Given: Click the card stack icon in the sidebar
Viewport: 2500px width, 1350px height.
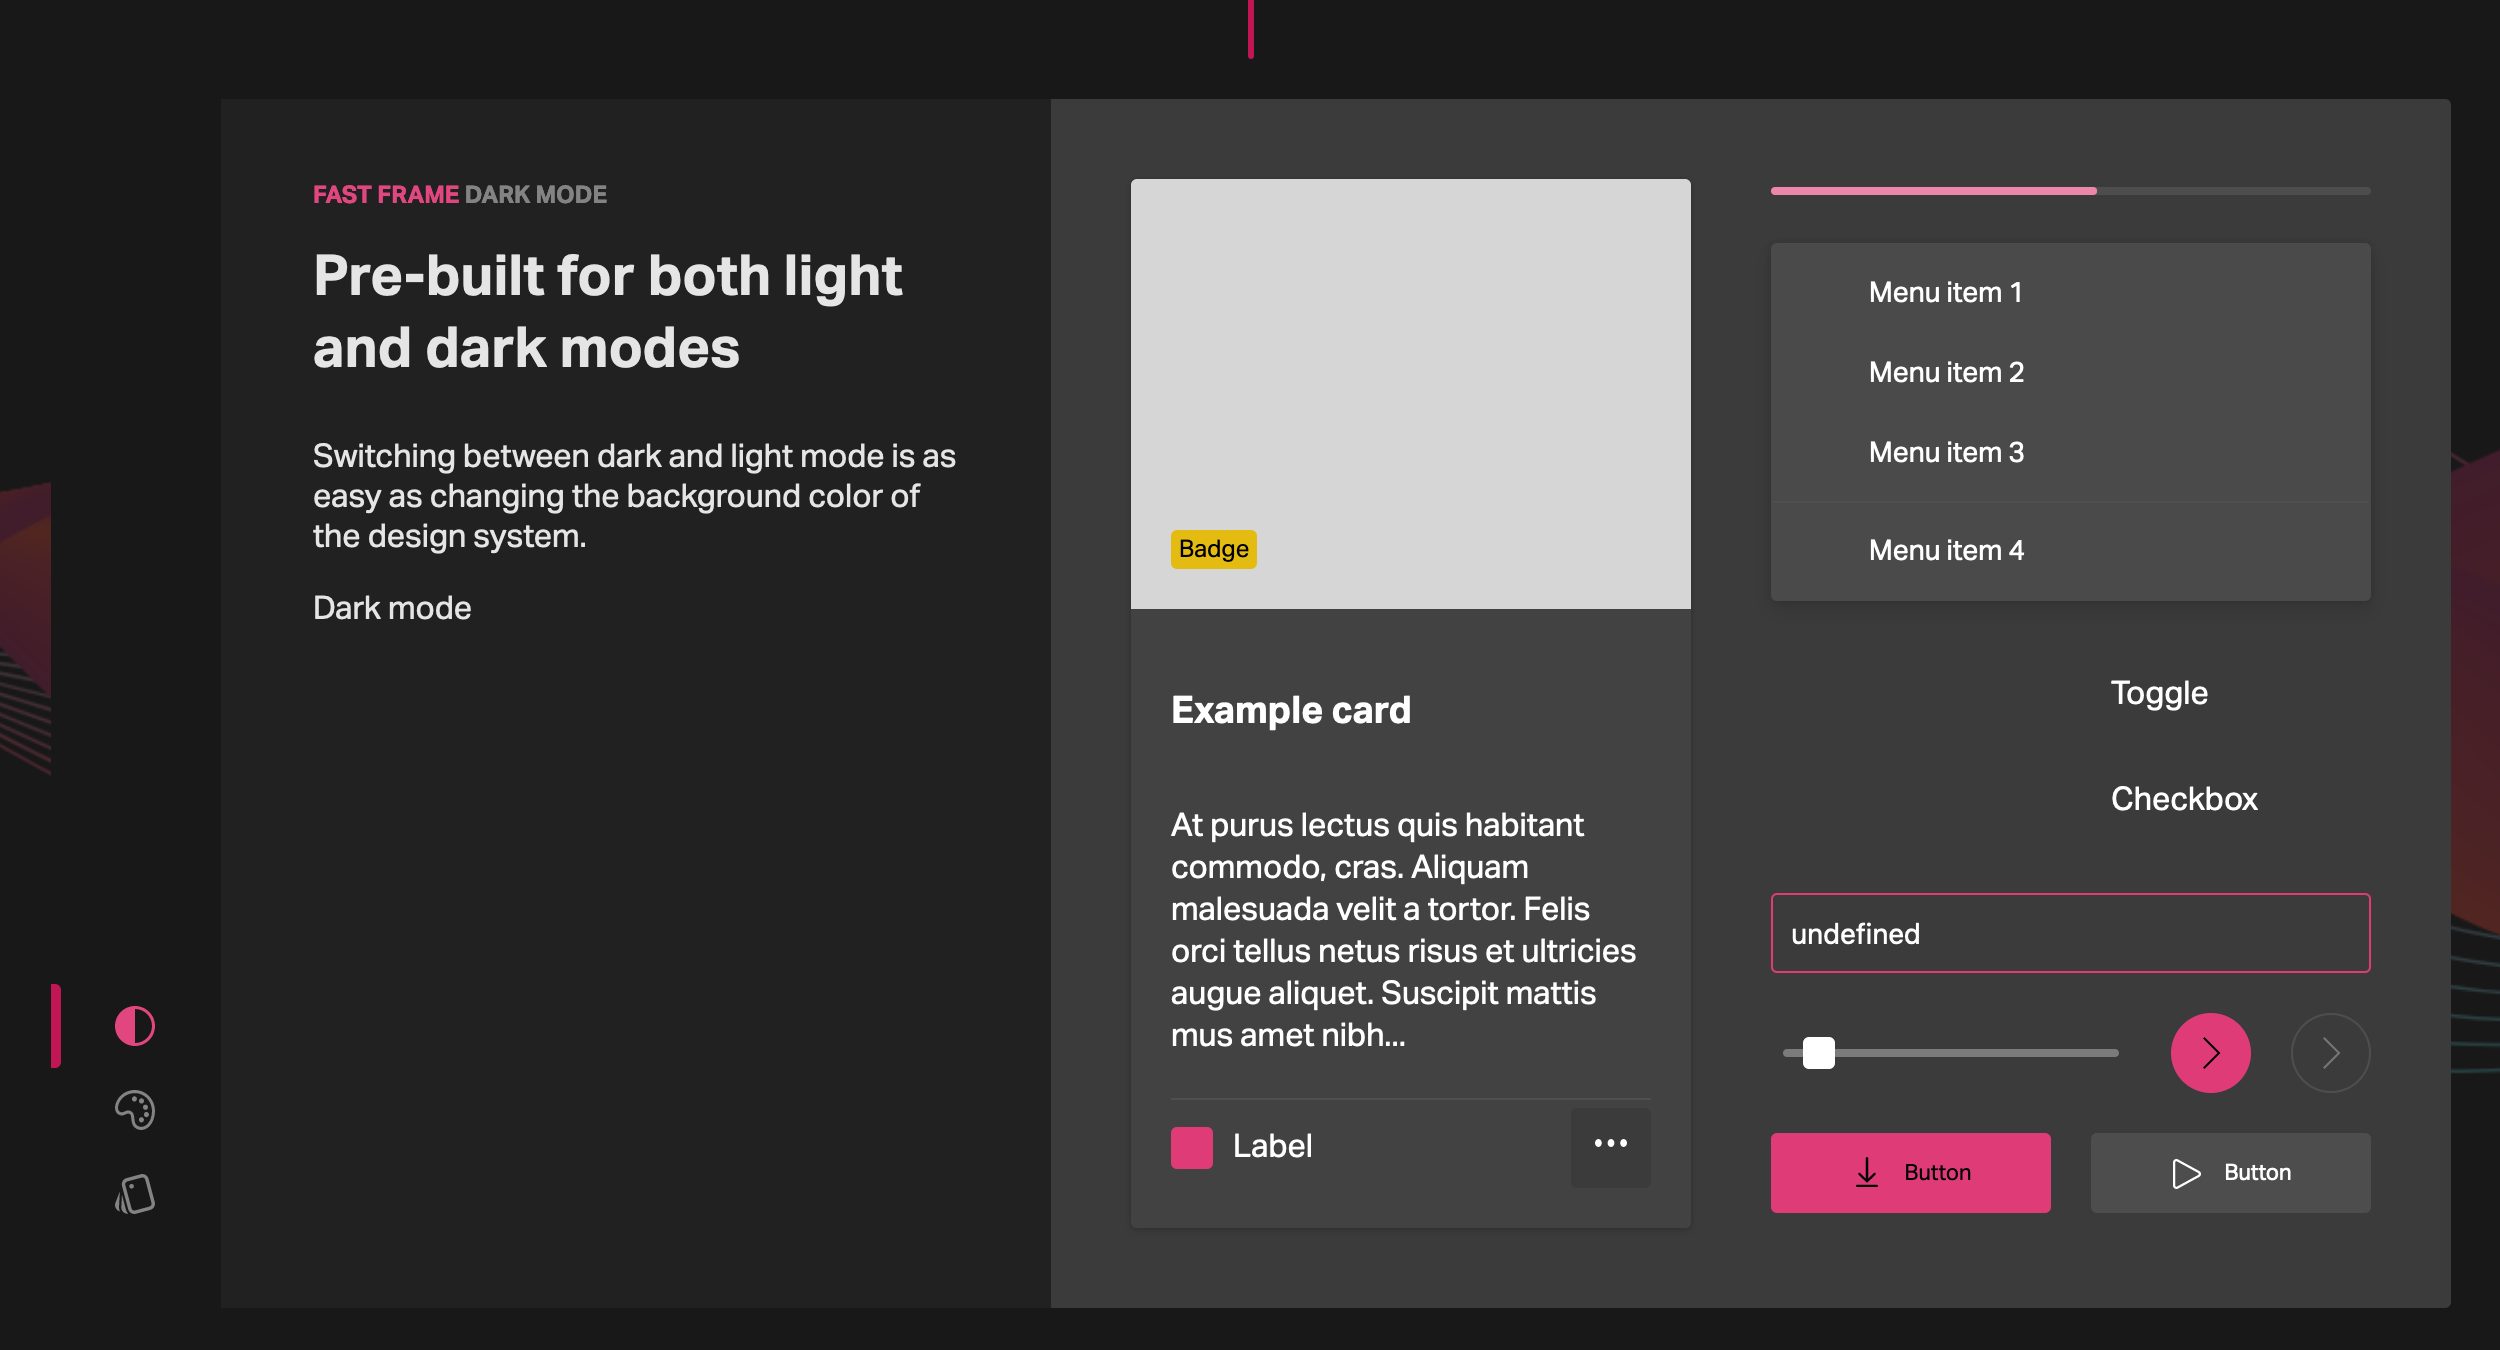Looking at the screenshot, I should tap(134, 1192).
